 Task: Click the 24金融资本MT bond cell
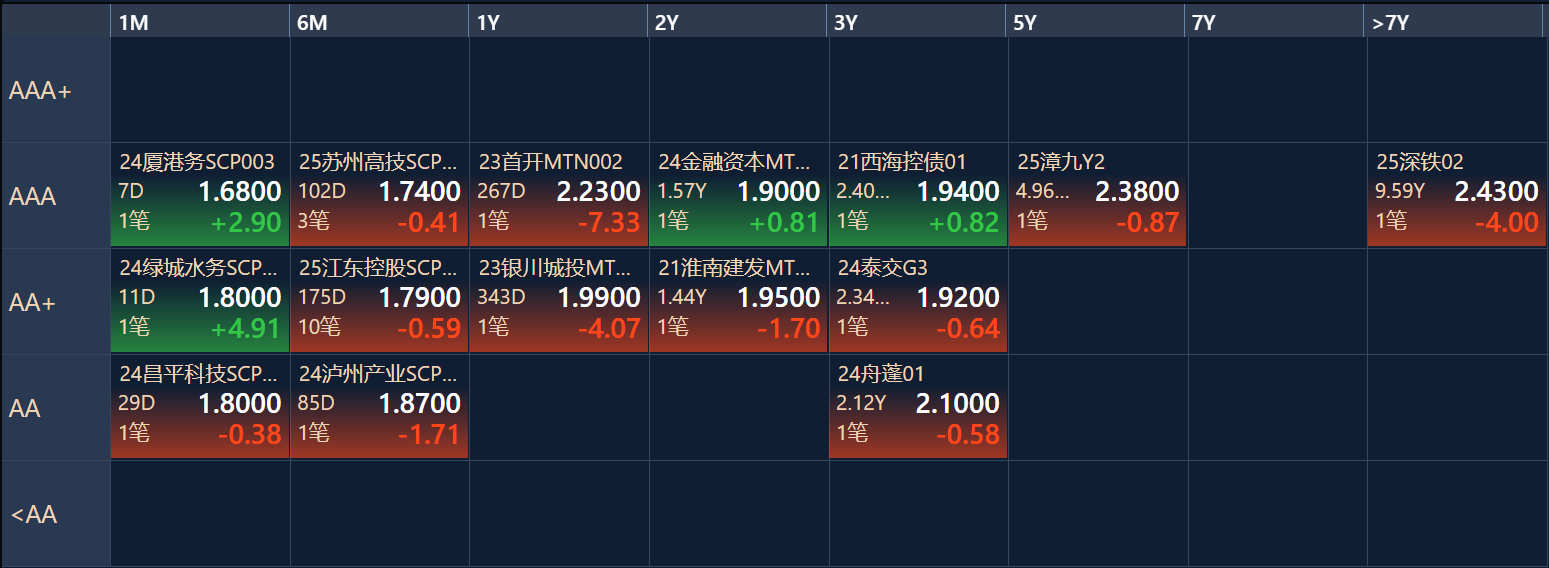click(738, 195)
